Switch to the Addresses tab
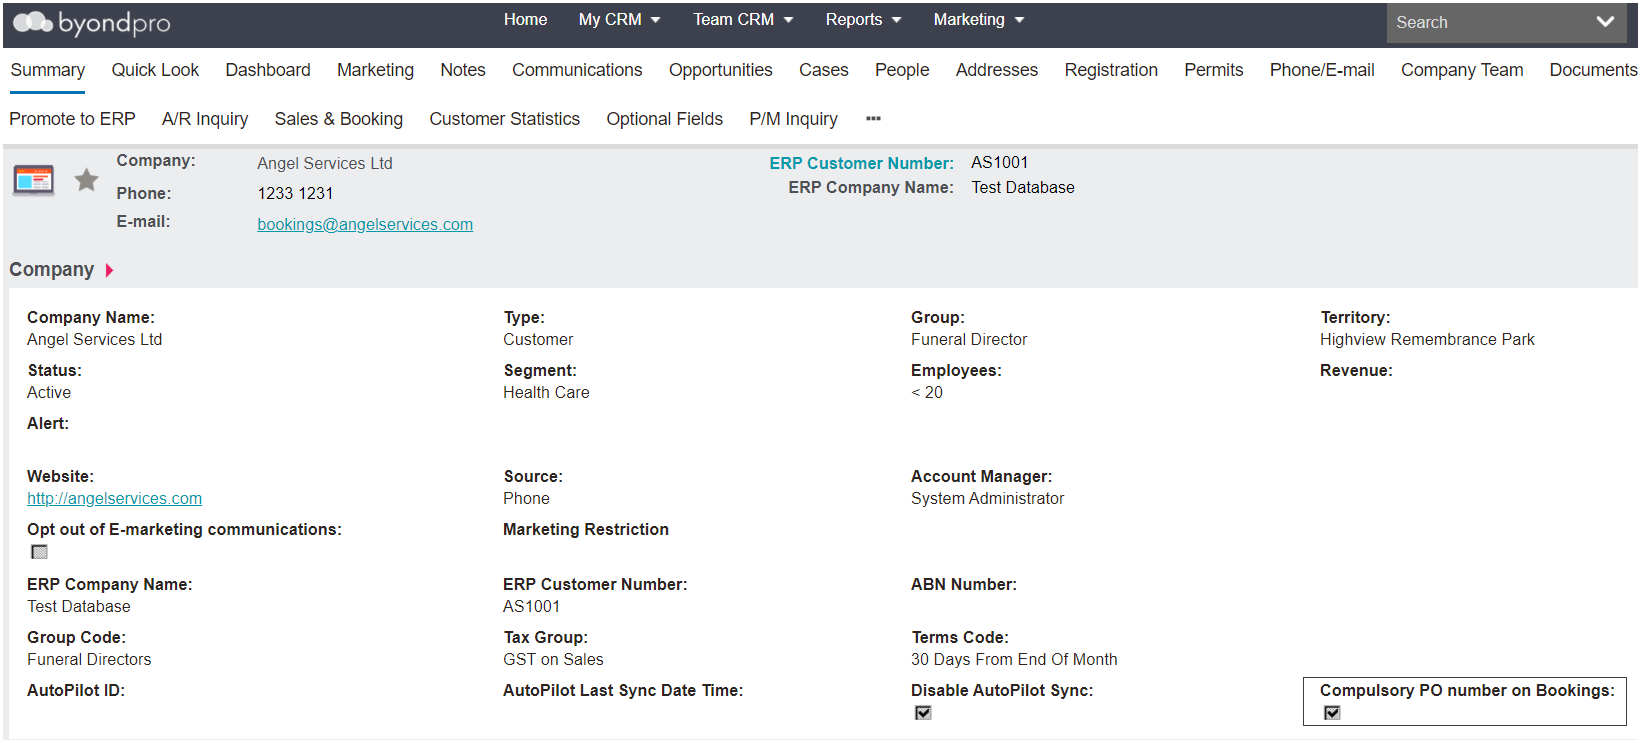Screen dimensions: 1641x743 [x=997, y=70]
